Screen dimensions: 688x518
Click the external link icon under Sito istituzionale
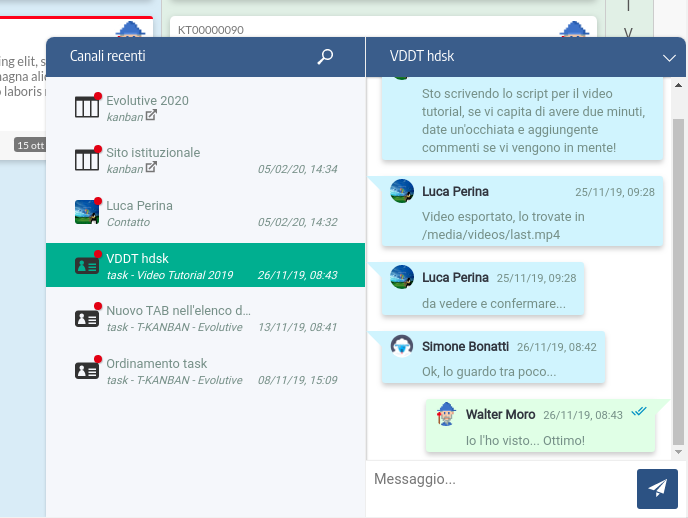[152, 168]
